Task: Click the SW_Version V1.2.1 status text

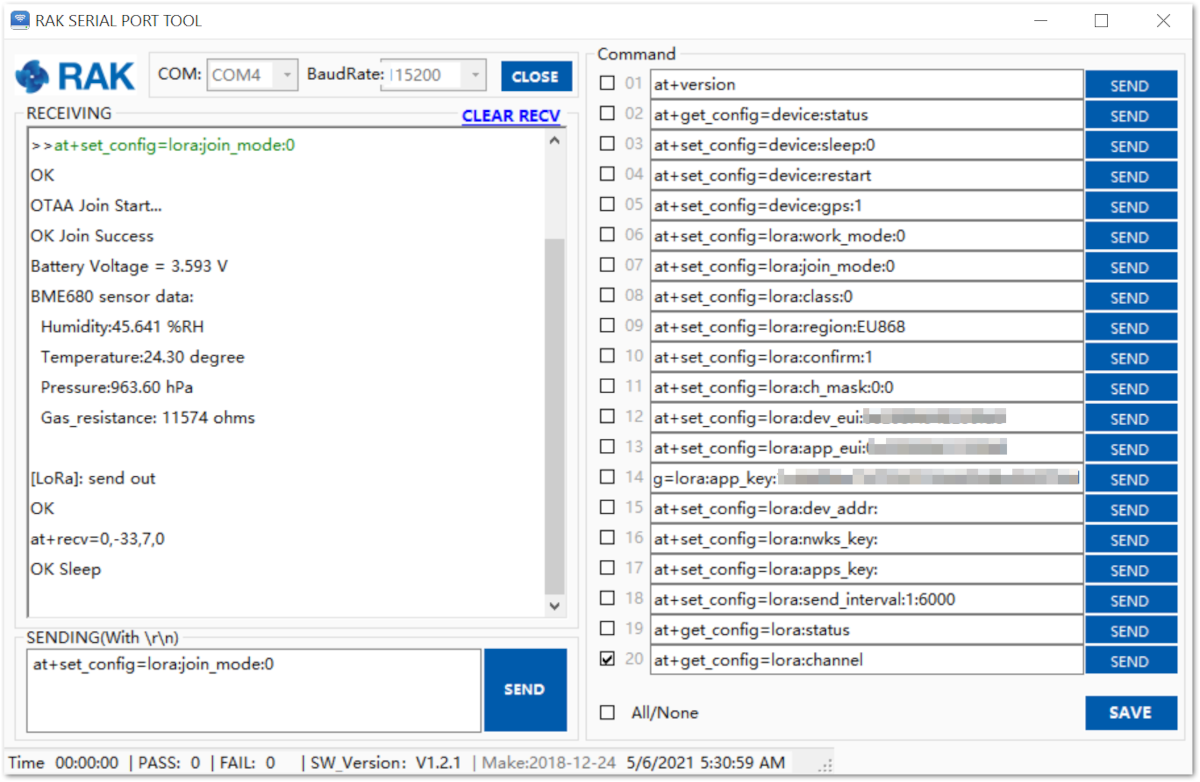Action: [384, 763]
